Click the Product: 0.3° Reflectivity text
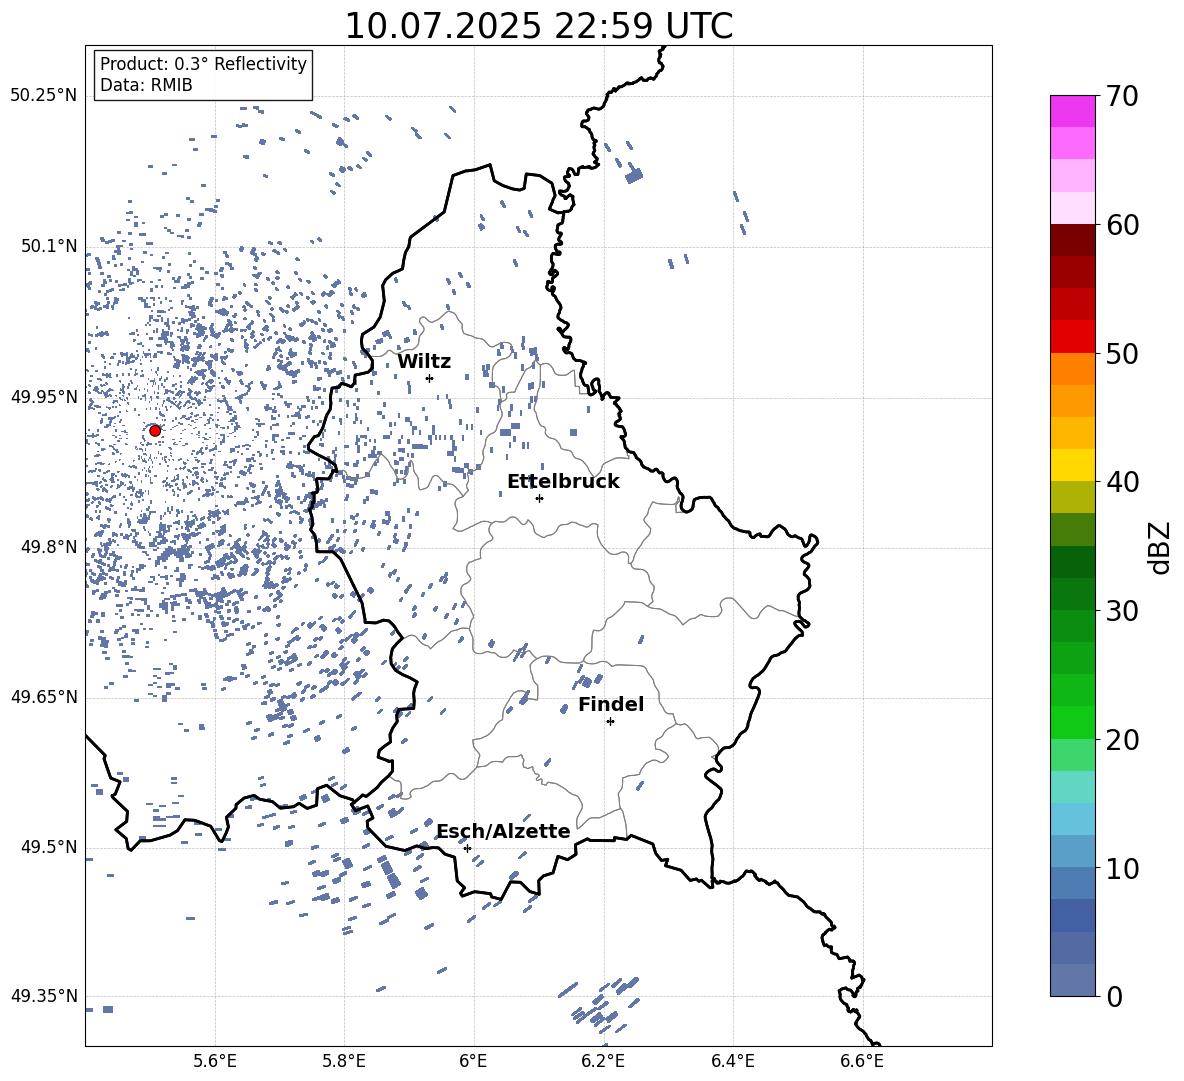Image resolution: width=1184 pixels, height=1081 pixels. click(x=203, y=63)
